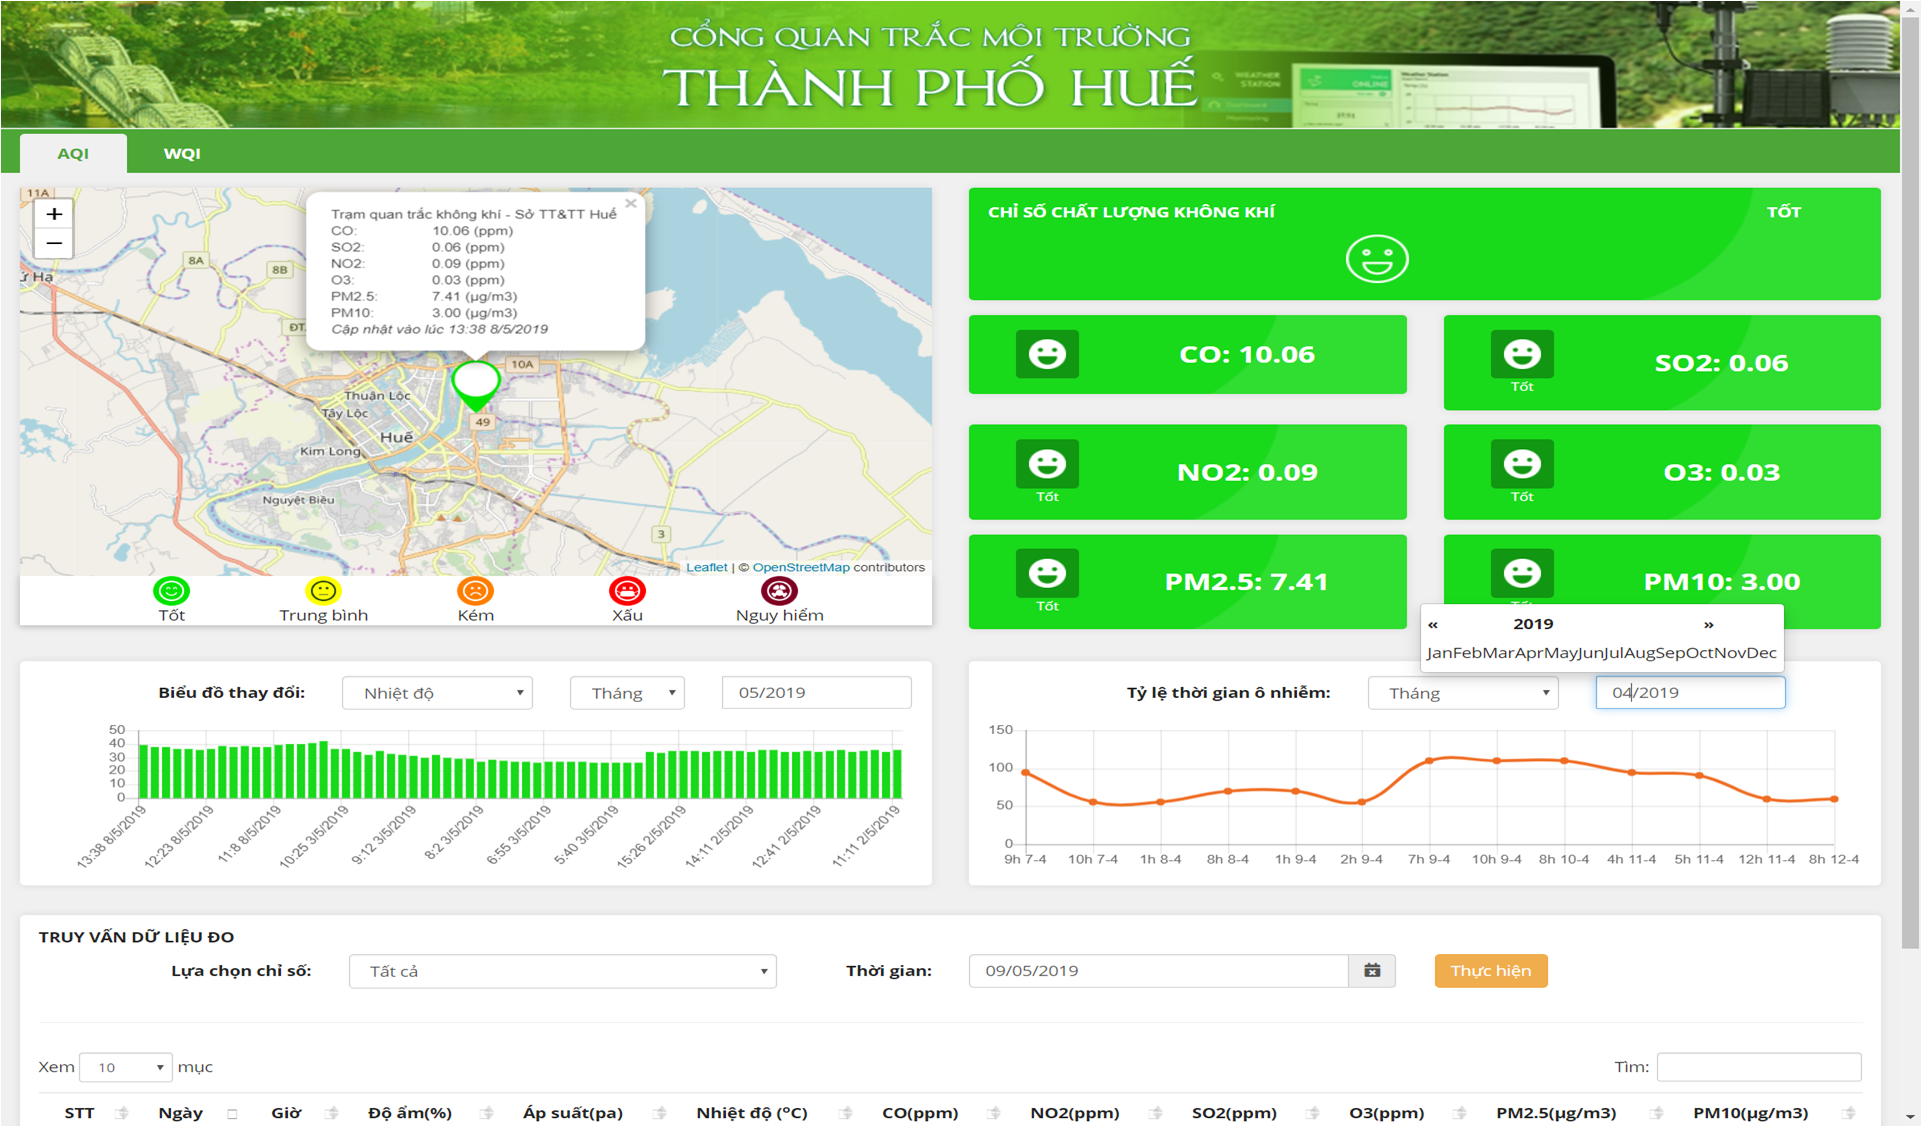Viewport: 1922px width, 1127px height.
Task: Switch to the WQI tab
Action: 182,153
